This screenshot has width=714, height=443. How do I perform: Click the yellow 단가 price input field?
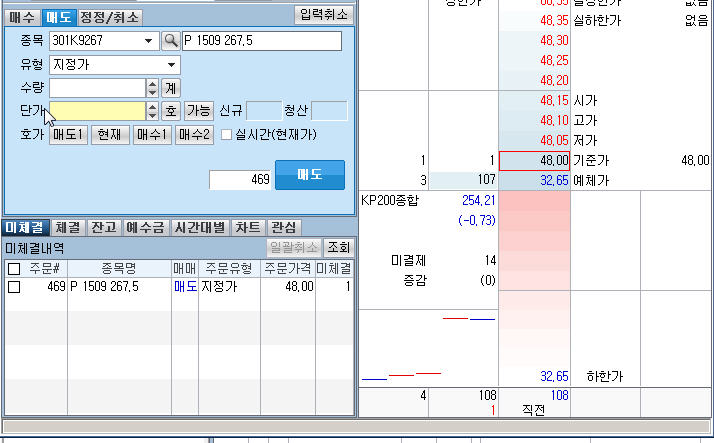point(96,111)
